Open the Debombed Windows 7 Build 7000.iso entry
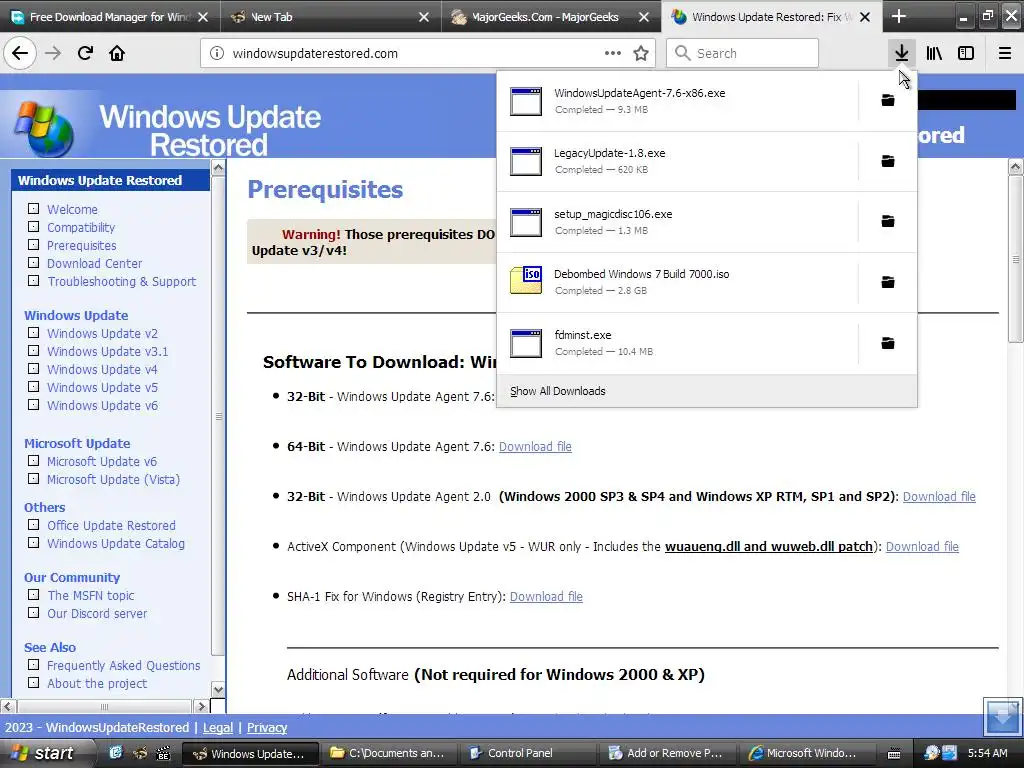 coord(677,282)
